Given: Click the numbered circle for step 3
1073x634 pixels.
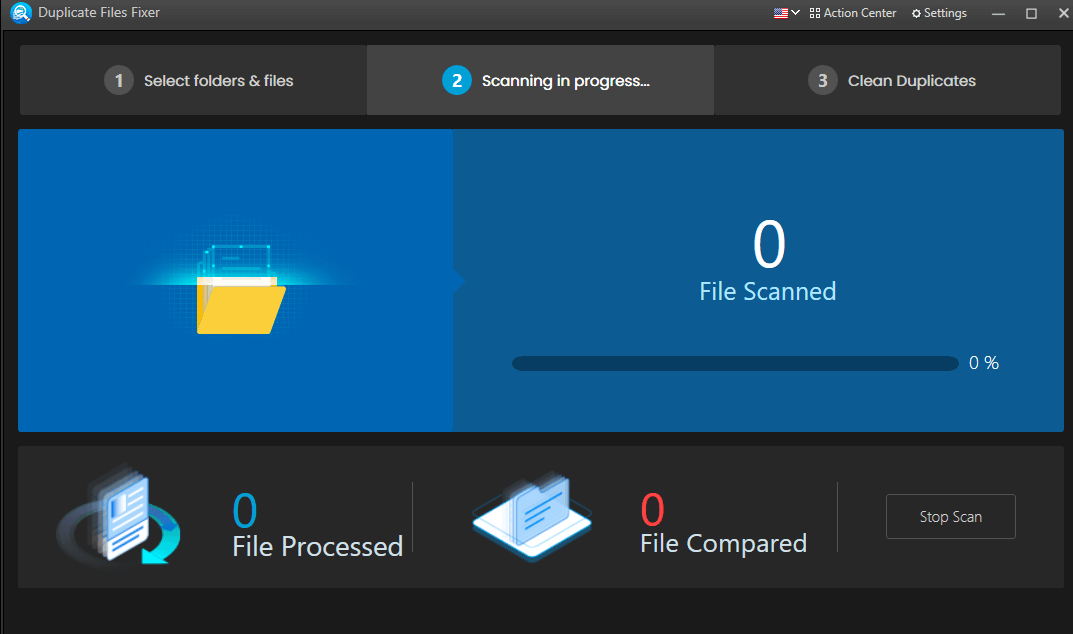Looking at the screenshot, I should (822, 80).
